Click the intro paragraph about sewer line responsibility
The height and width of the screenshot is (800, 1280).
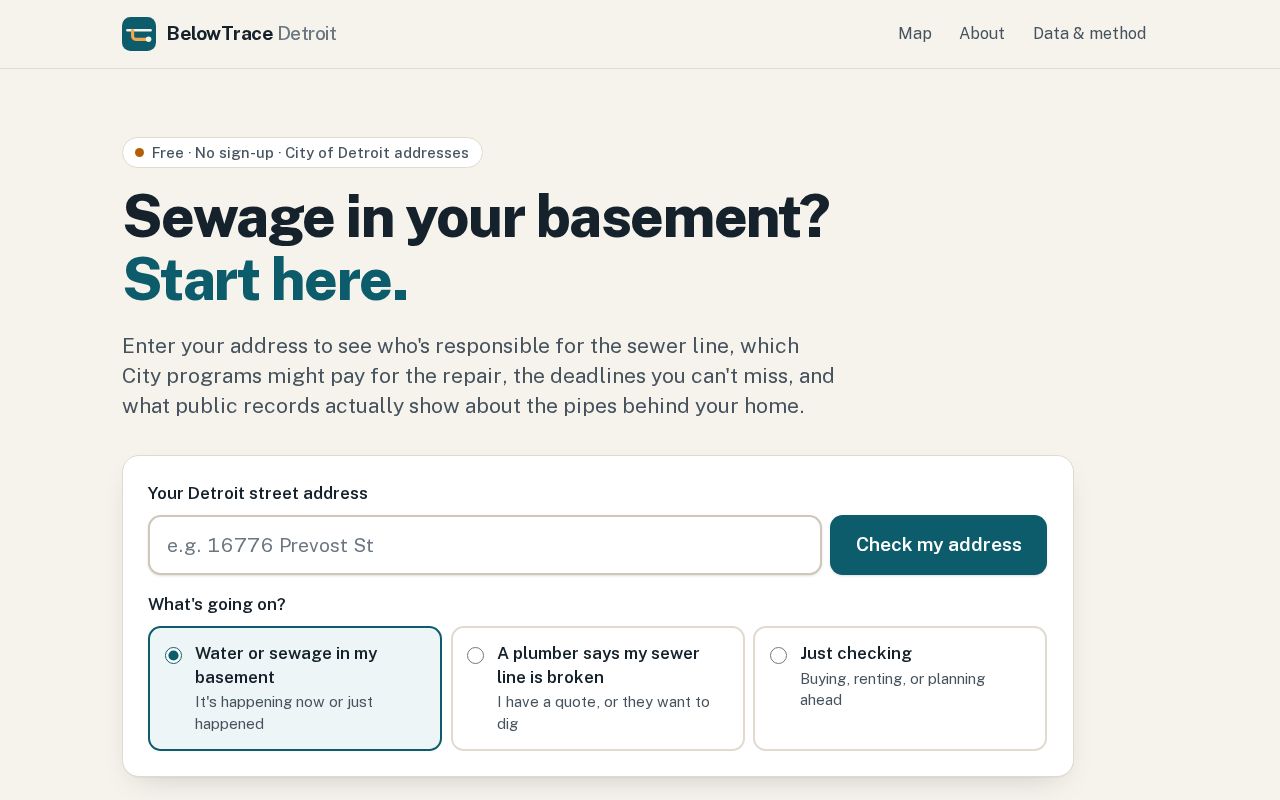coord(478,376)
